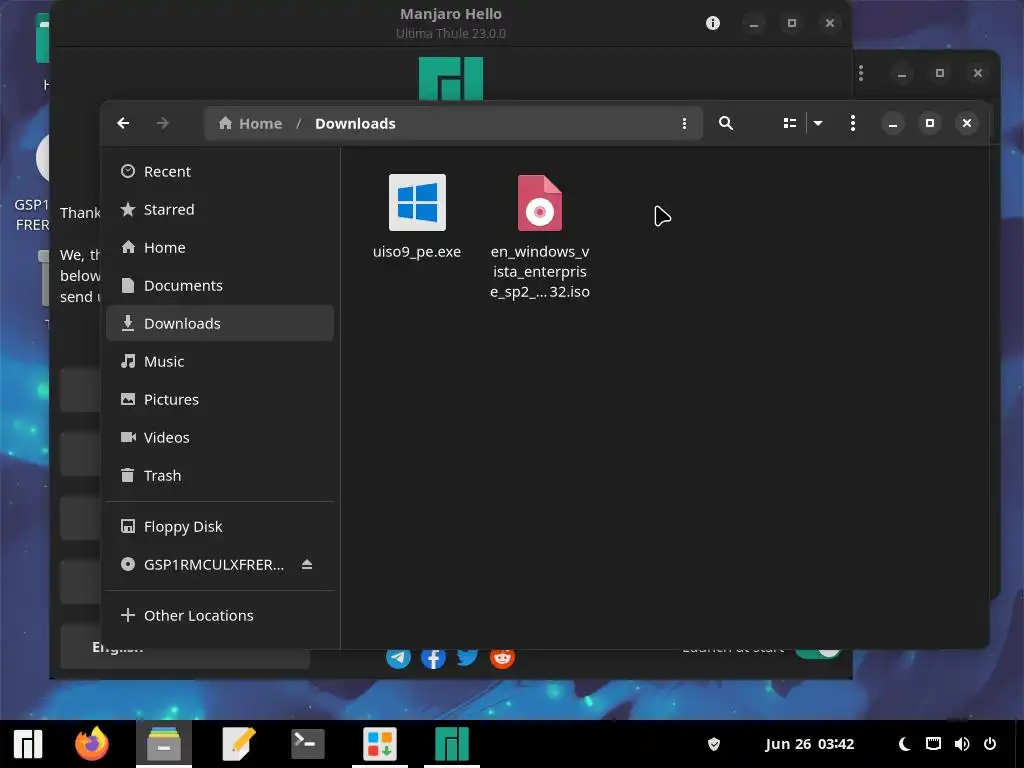The width and height of the screenshot is (1024, 768).
Task: Eject the GSP1RMCULXFRER disc
Action: (x=307, y=564)
